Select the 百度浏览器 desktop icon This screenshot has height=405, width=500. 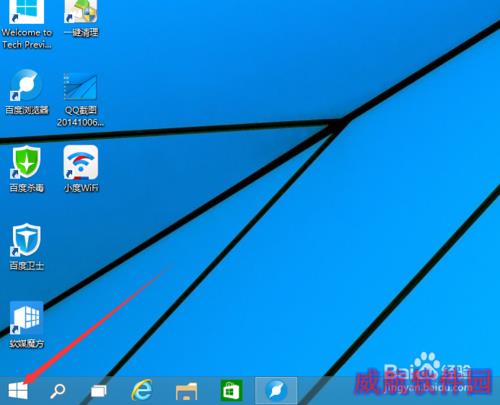pos(27,92)
